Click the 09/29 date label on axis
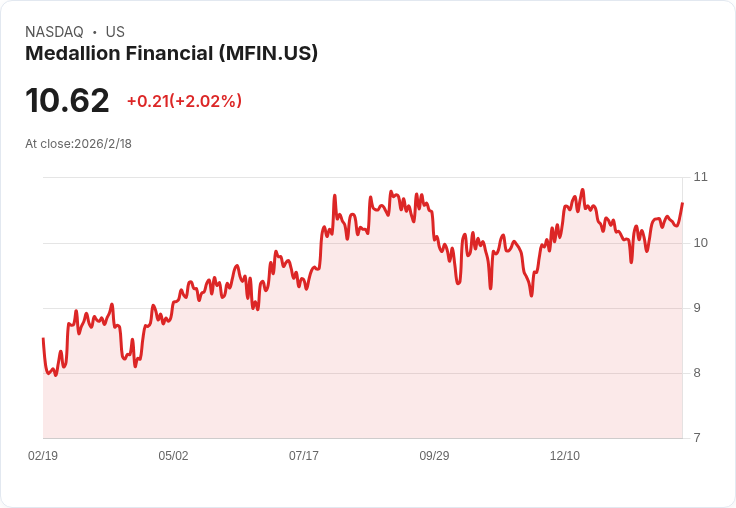736x508 pixels. pyautogui.click(x=434, y=455)
